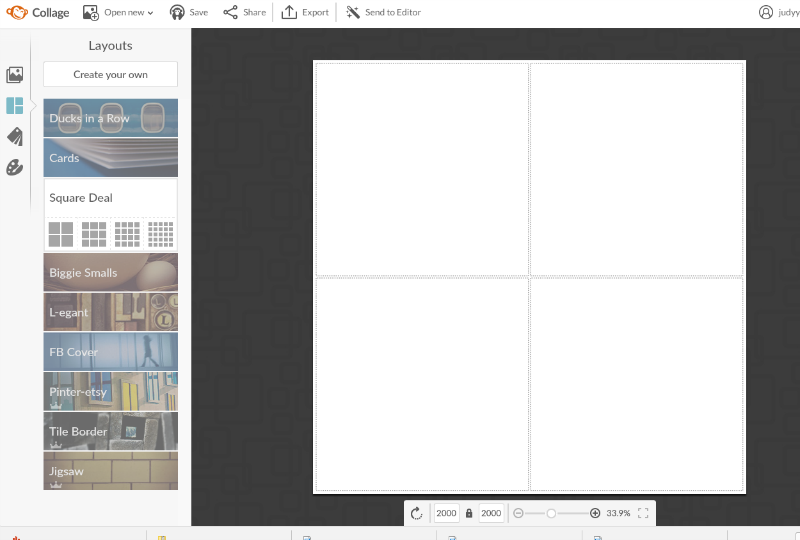Expand the Ducks in a Row layouts
Screen dimensions: 800x540
(x=110, y=118)
